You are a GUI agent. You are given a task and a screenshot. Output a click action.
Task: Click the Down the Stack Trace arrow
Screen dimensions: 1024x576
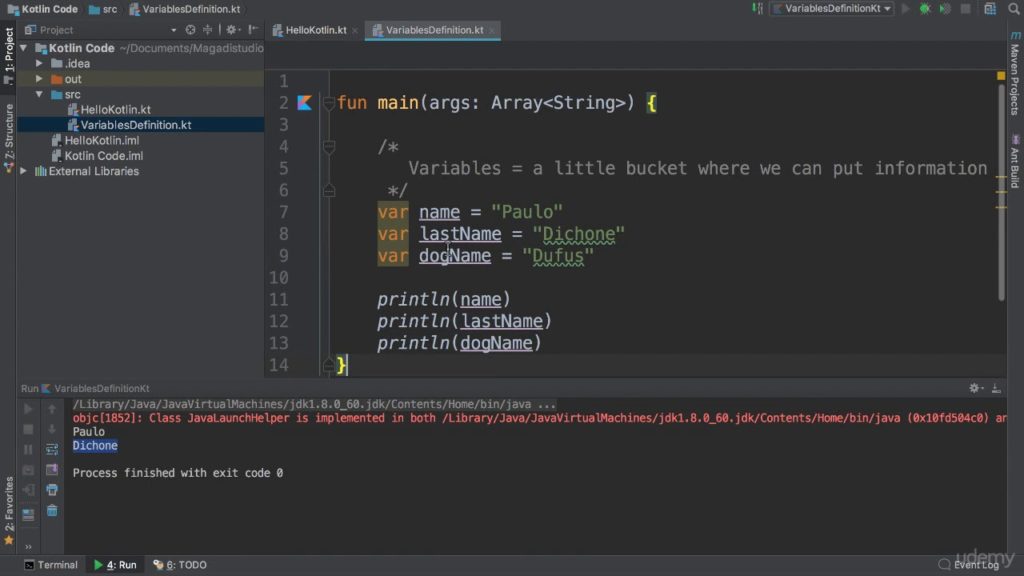(x=52, y=429)
